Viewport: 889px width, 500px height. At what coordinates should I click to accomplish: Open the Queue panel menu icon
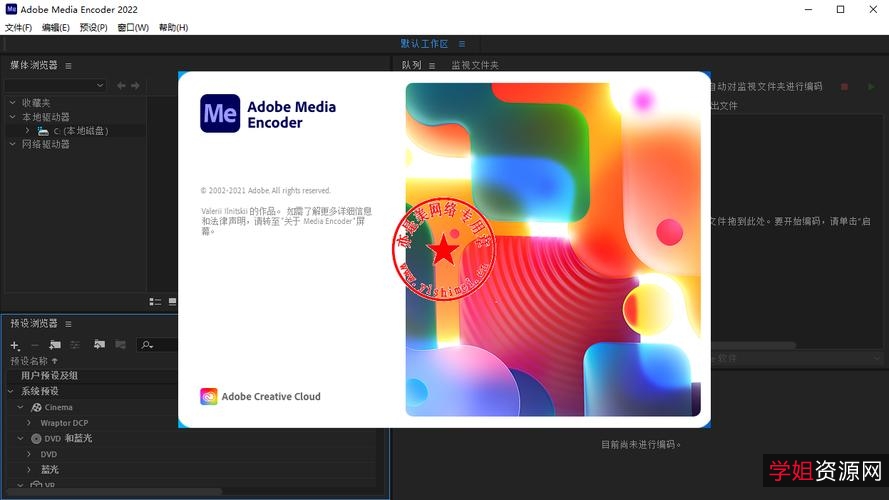click(x=432, y=66)
